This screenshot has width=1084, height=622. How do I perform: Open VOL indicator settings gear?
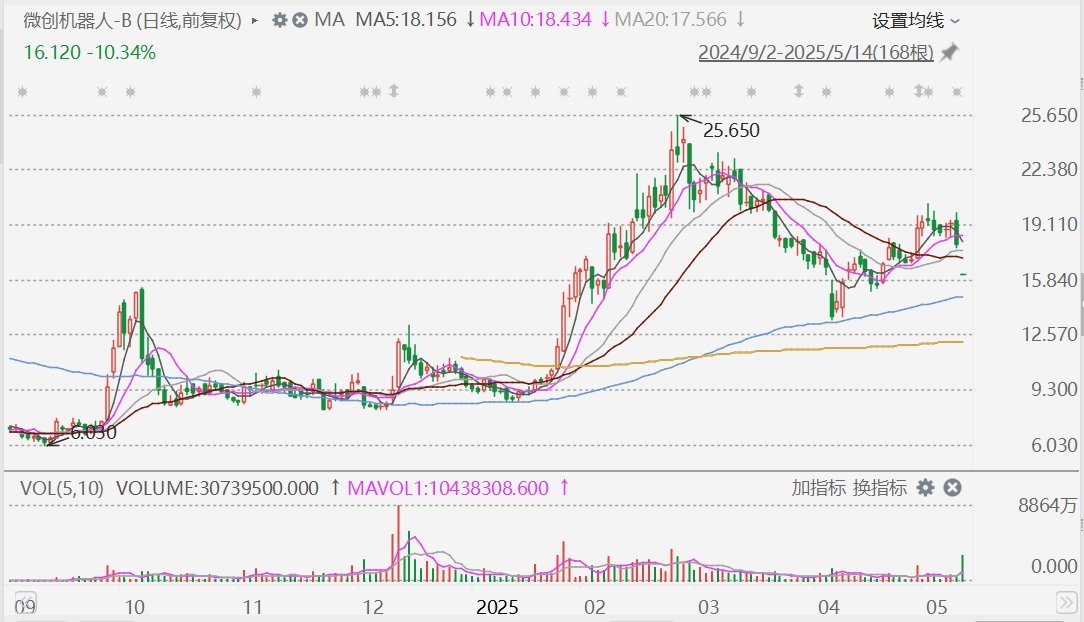coord(925,488)
